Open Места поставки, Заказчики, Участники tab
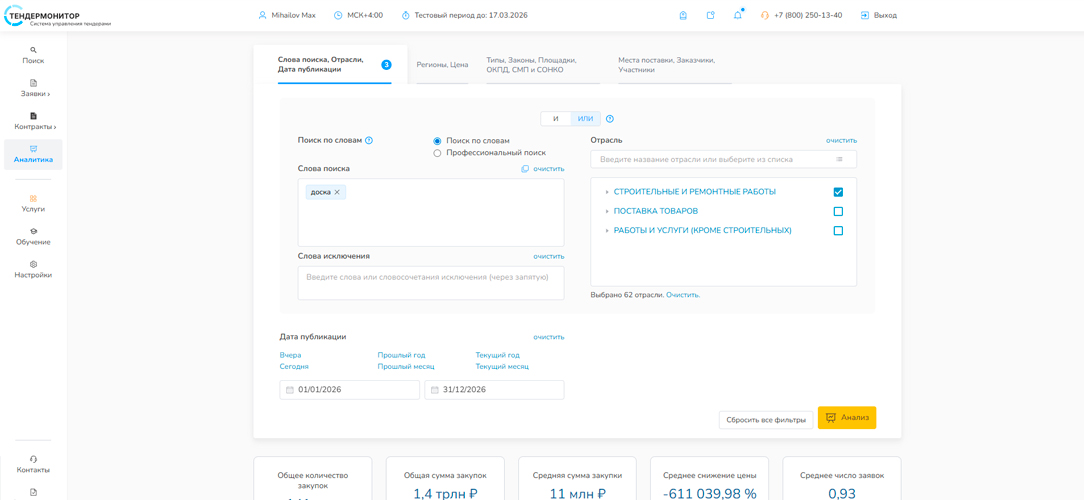Image resolution: width=1084 pixels, height=500 pixels. (x=675, y=65)
